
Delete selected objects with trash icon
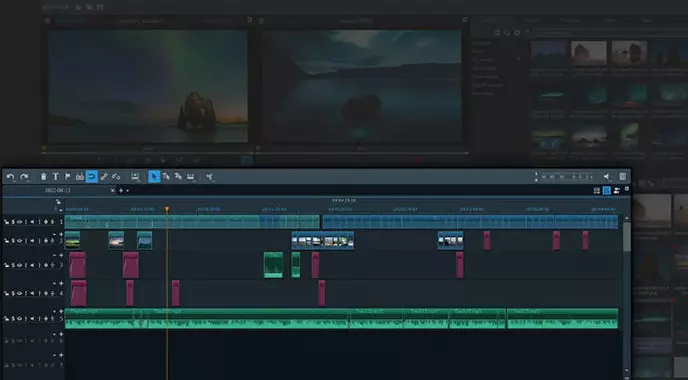43,177
